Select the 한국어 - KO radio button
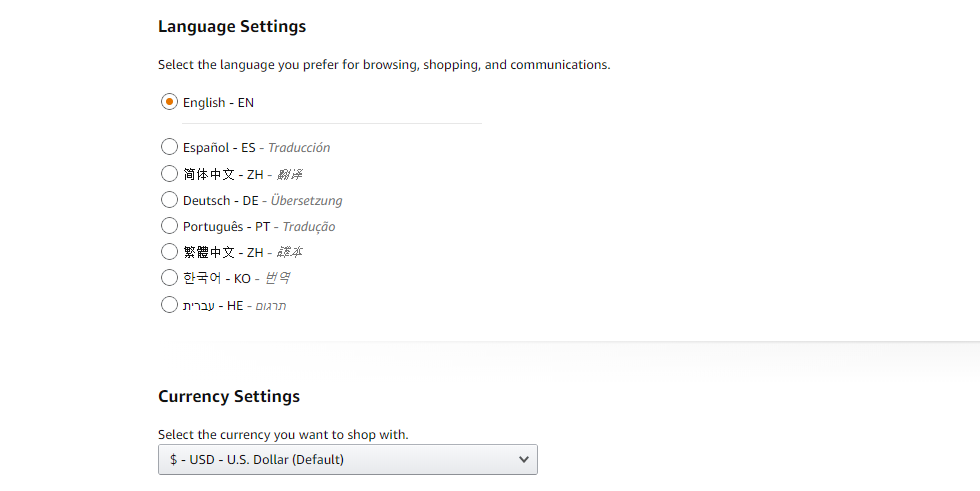This screenshot has height=491, width=980. click(x=169, y=278)
